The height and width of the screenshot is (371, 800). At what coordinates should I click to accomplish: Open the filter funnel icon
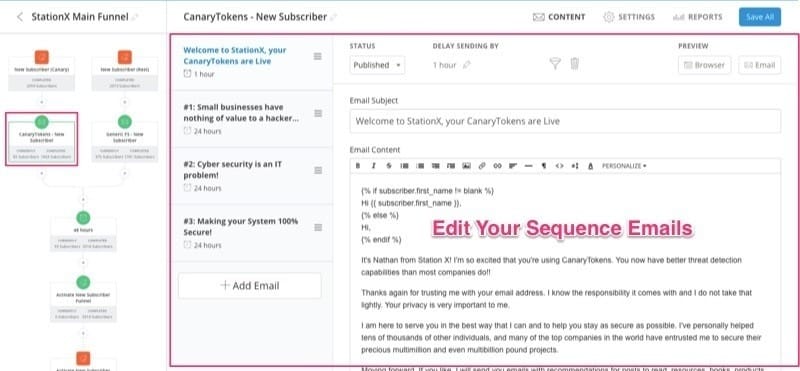pyautogui.click(x=555, y=64)
